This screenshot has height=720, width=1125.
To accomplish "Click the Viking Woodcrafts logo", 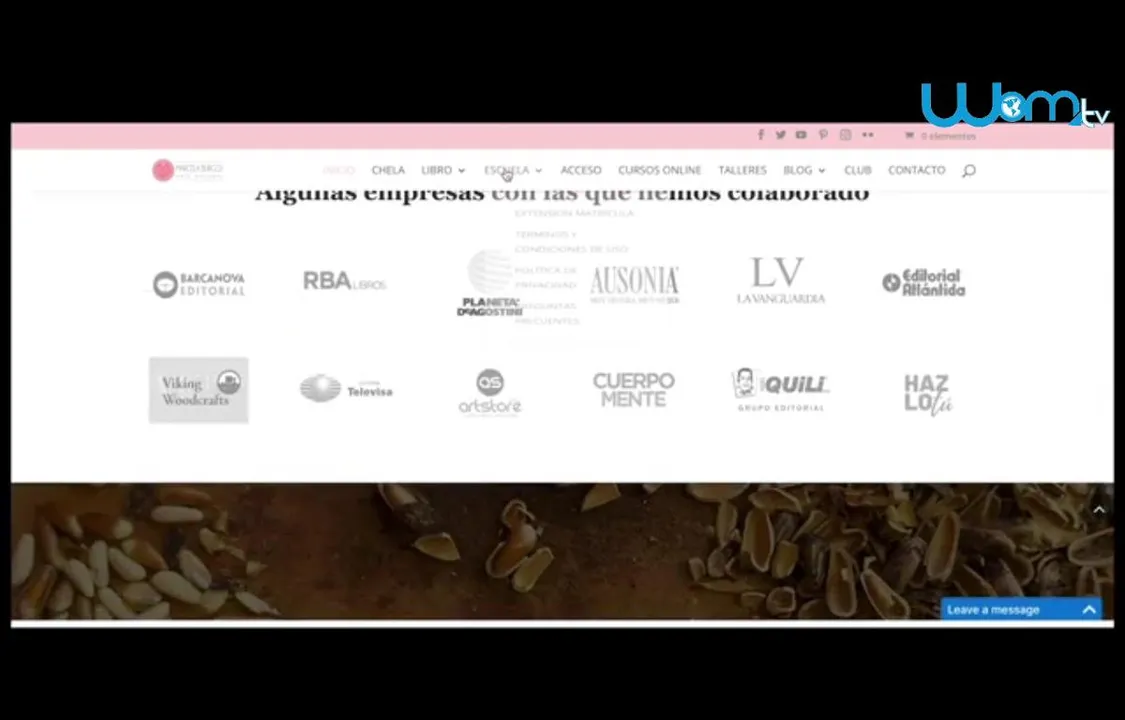I will (199, 390).
